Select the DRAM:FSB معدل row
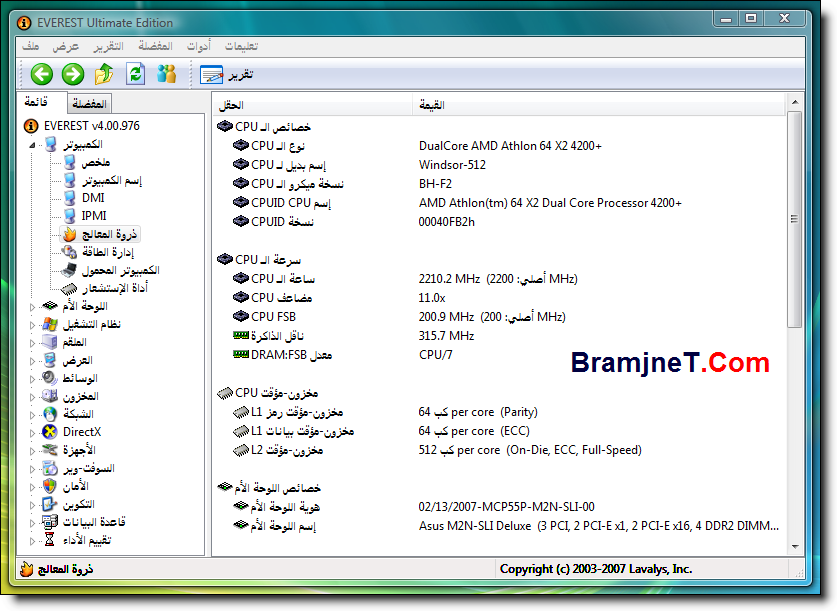837x611 pixels. [x=499, y=355]
